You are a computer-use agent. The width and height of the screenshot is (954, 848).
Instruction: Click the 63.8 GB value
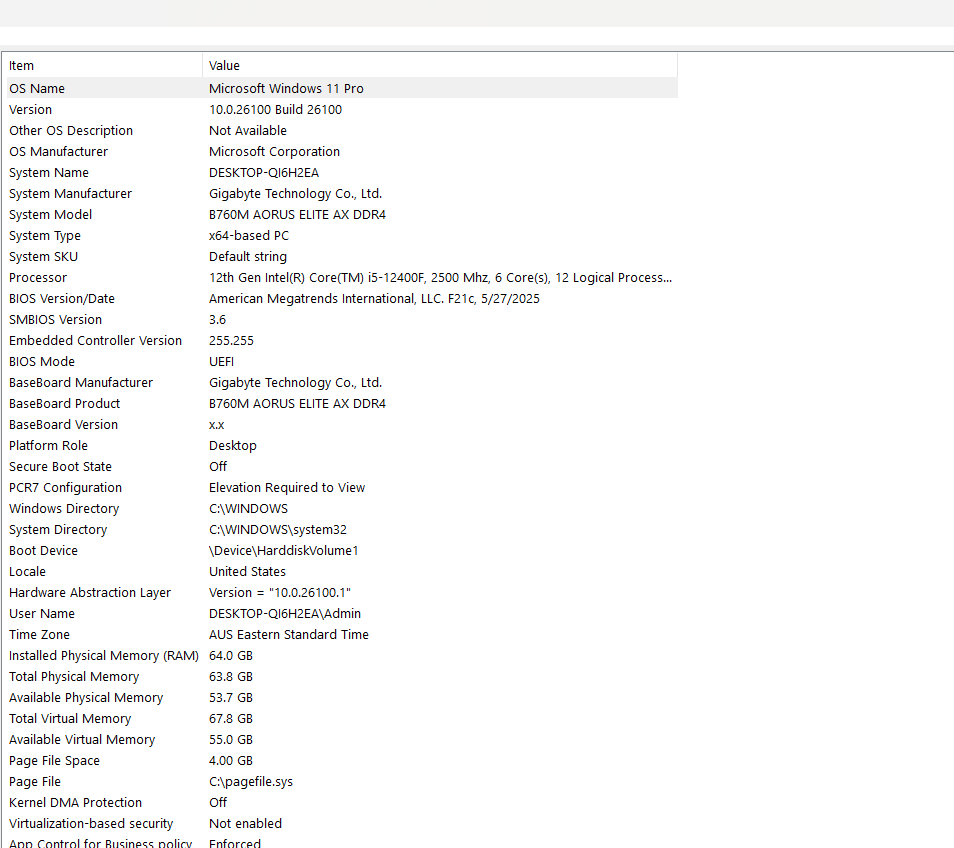click(x=231, y=676)
